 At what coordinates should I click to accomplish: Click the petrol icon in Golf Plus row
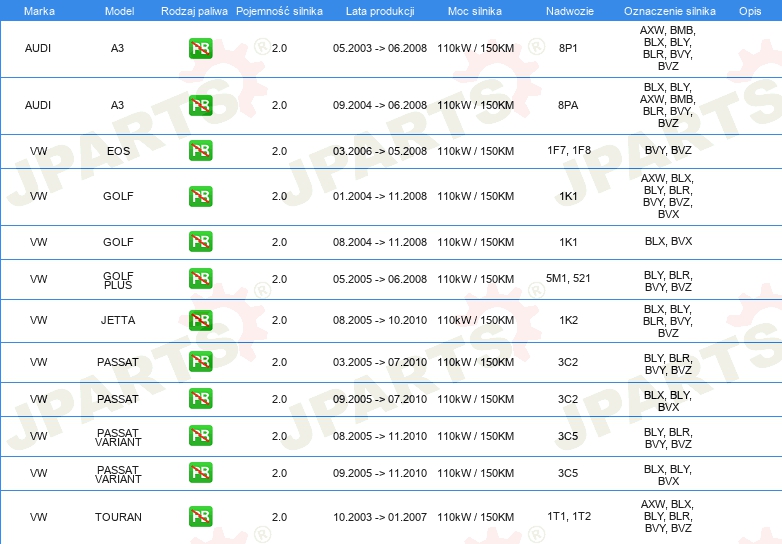200,279
